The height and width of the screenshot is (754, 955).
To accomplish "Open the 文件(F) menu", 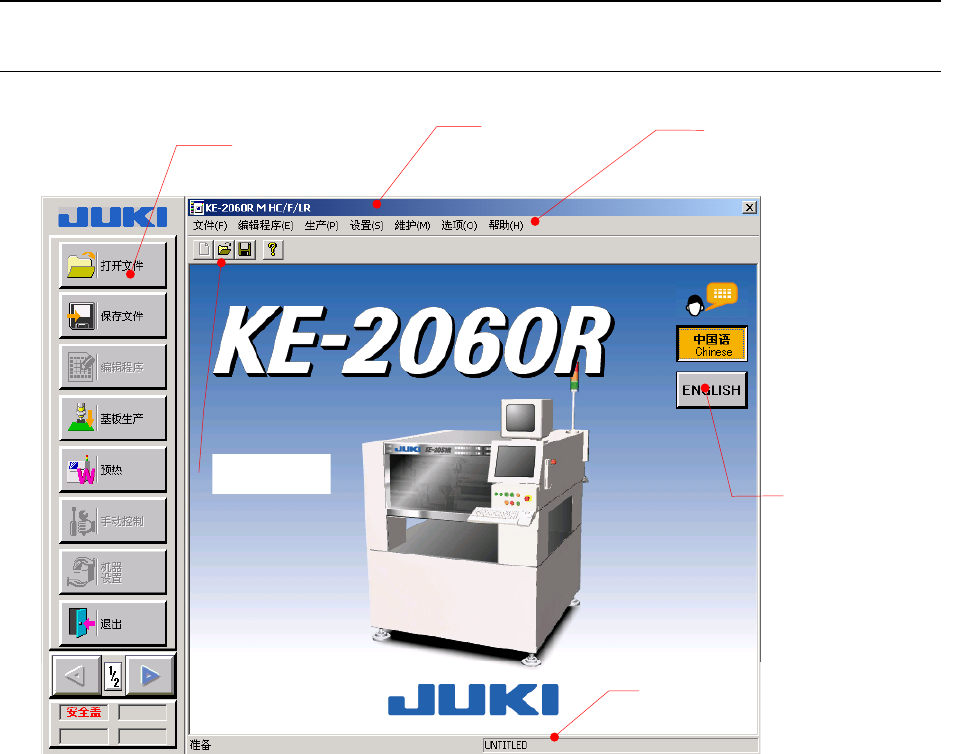I will click(210, 225).
